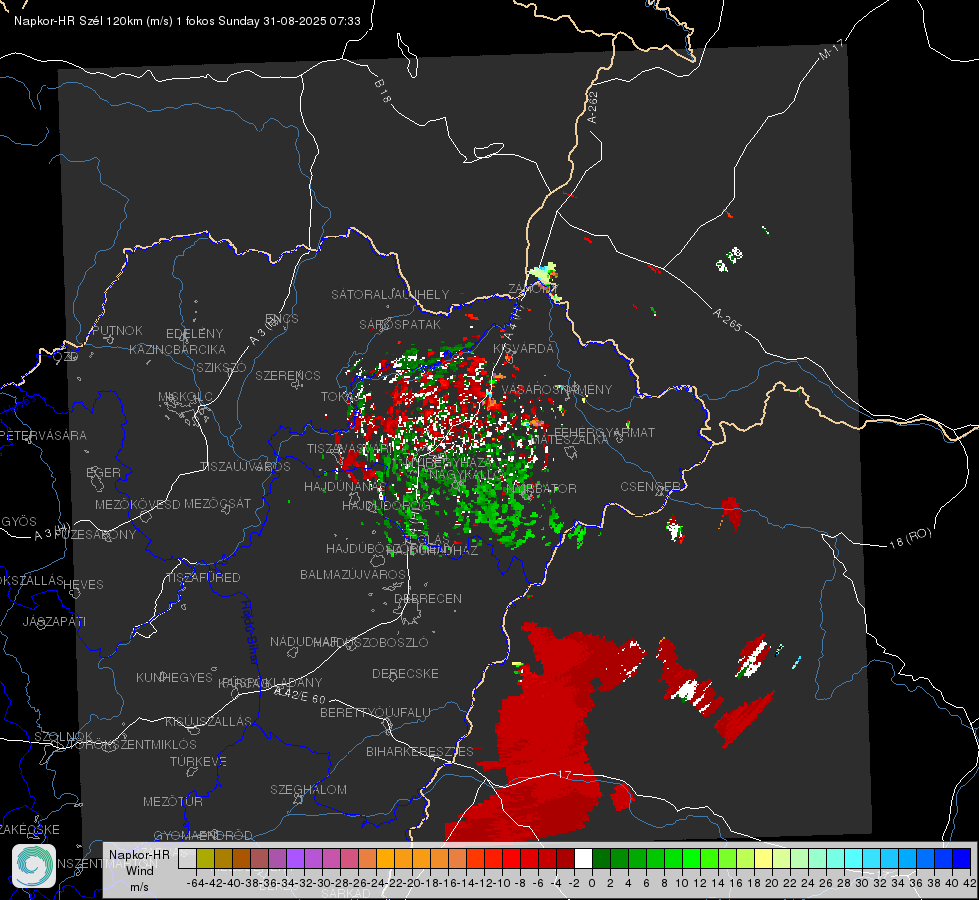Click the BIHARKERESZTES label
Screen dimensions: 979x900
[420, 751]
